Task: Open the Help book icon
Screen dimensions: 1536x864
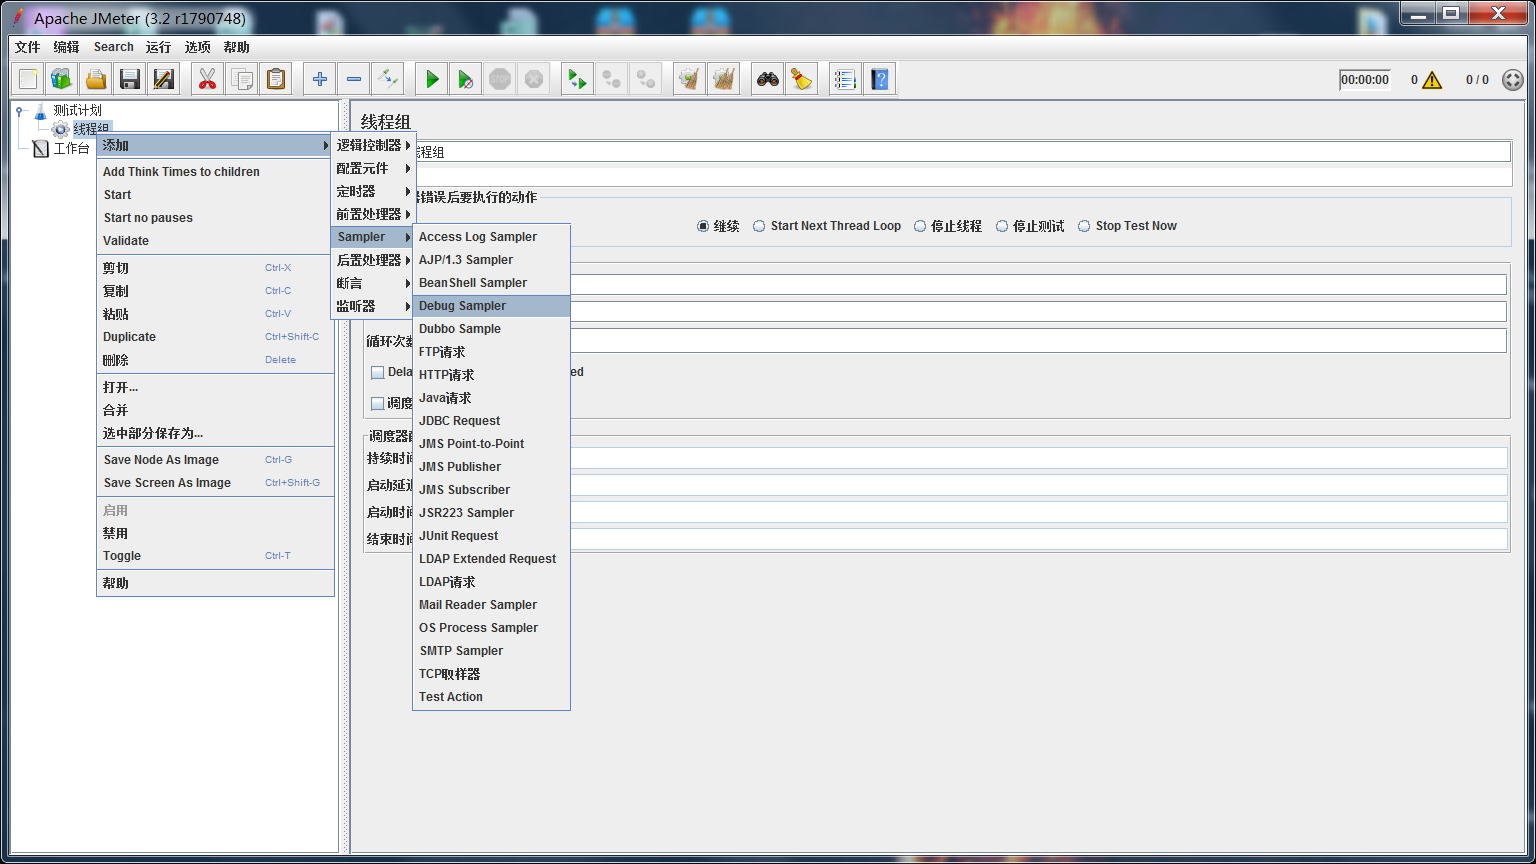Action: pos(879,79)
